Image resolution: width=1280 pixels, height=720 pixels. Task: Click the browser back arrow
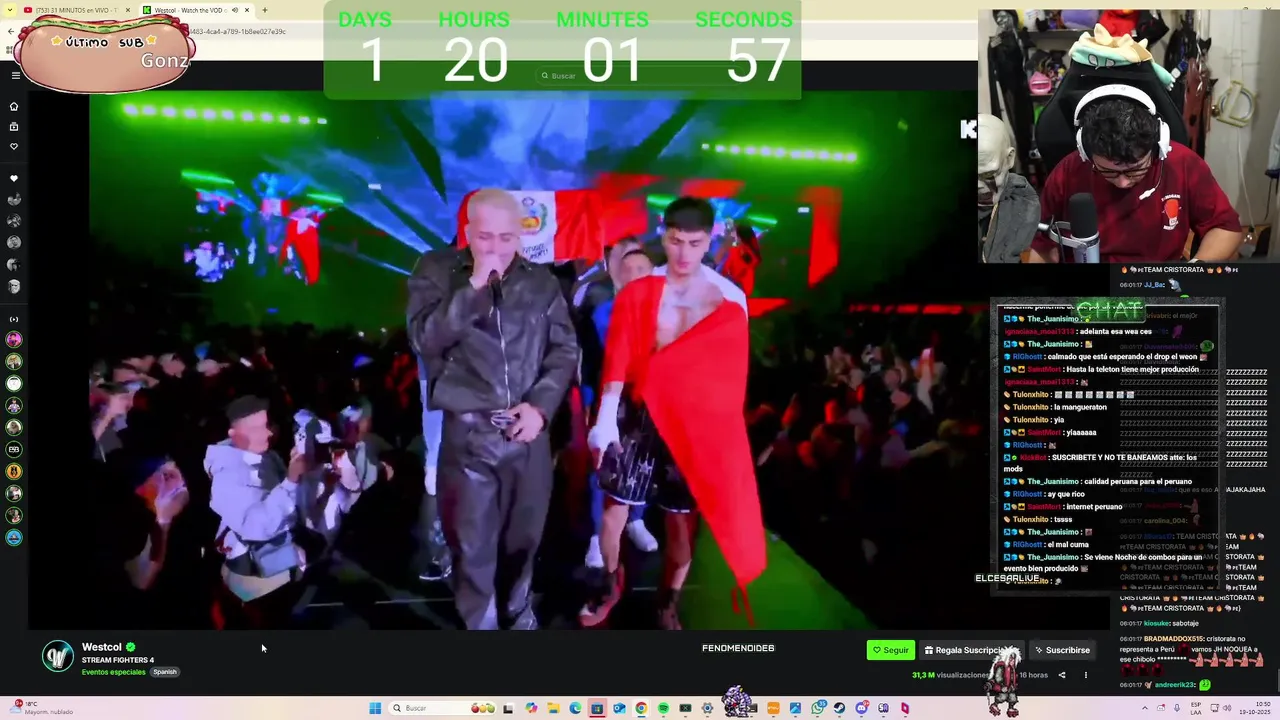click(x=10, y=31)
